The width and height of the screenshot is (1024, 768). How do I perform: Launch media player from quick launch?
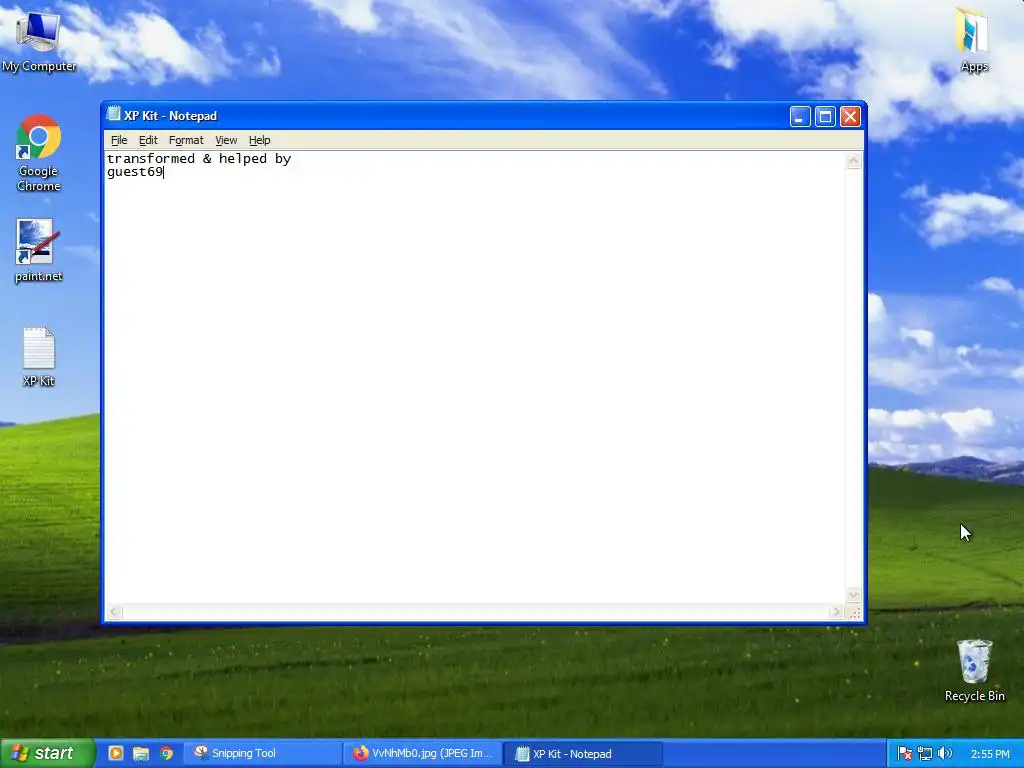[x=116, y=753]
